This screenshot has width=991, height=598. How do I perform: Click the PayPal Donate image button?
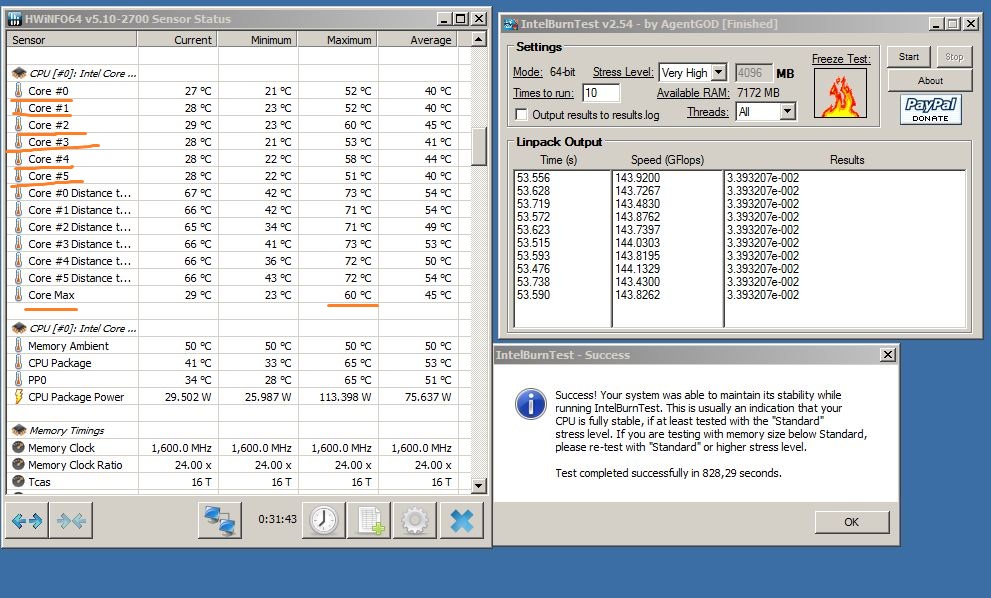(930, 109)
